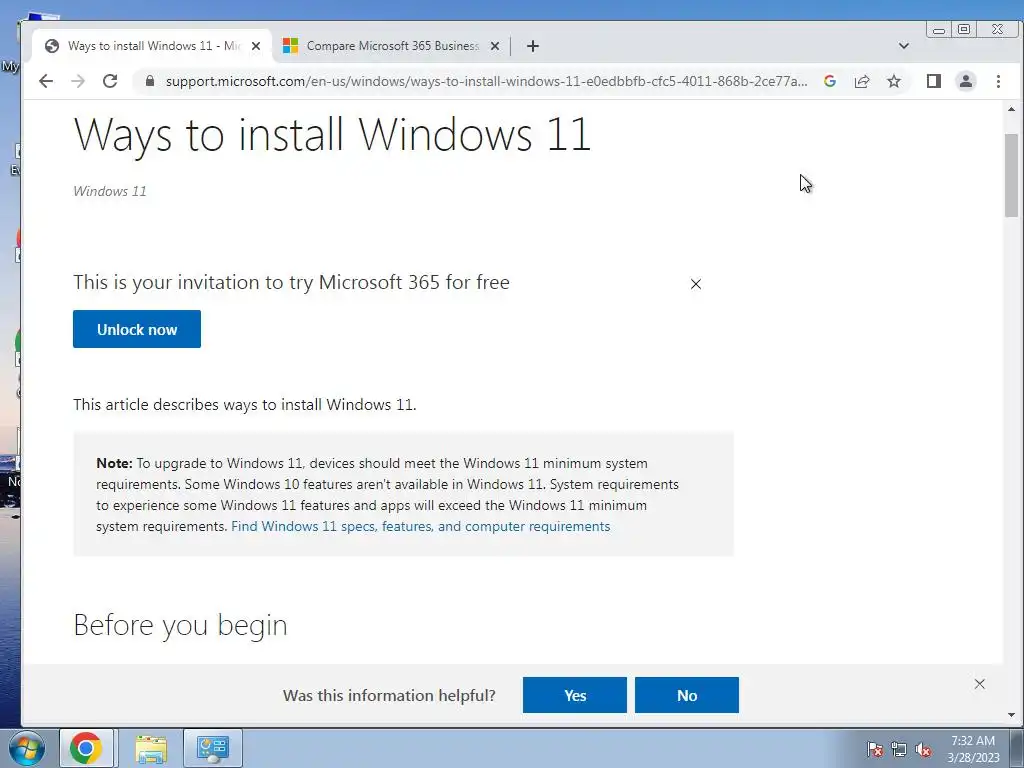Click the Microsoft 365 invitation text
Screen dimensions: 1024x768
coord(291,283)
